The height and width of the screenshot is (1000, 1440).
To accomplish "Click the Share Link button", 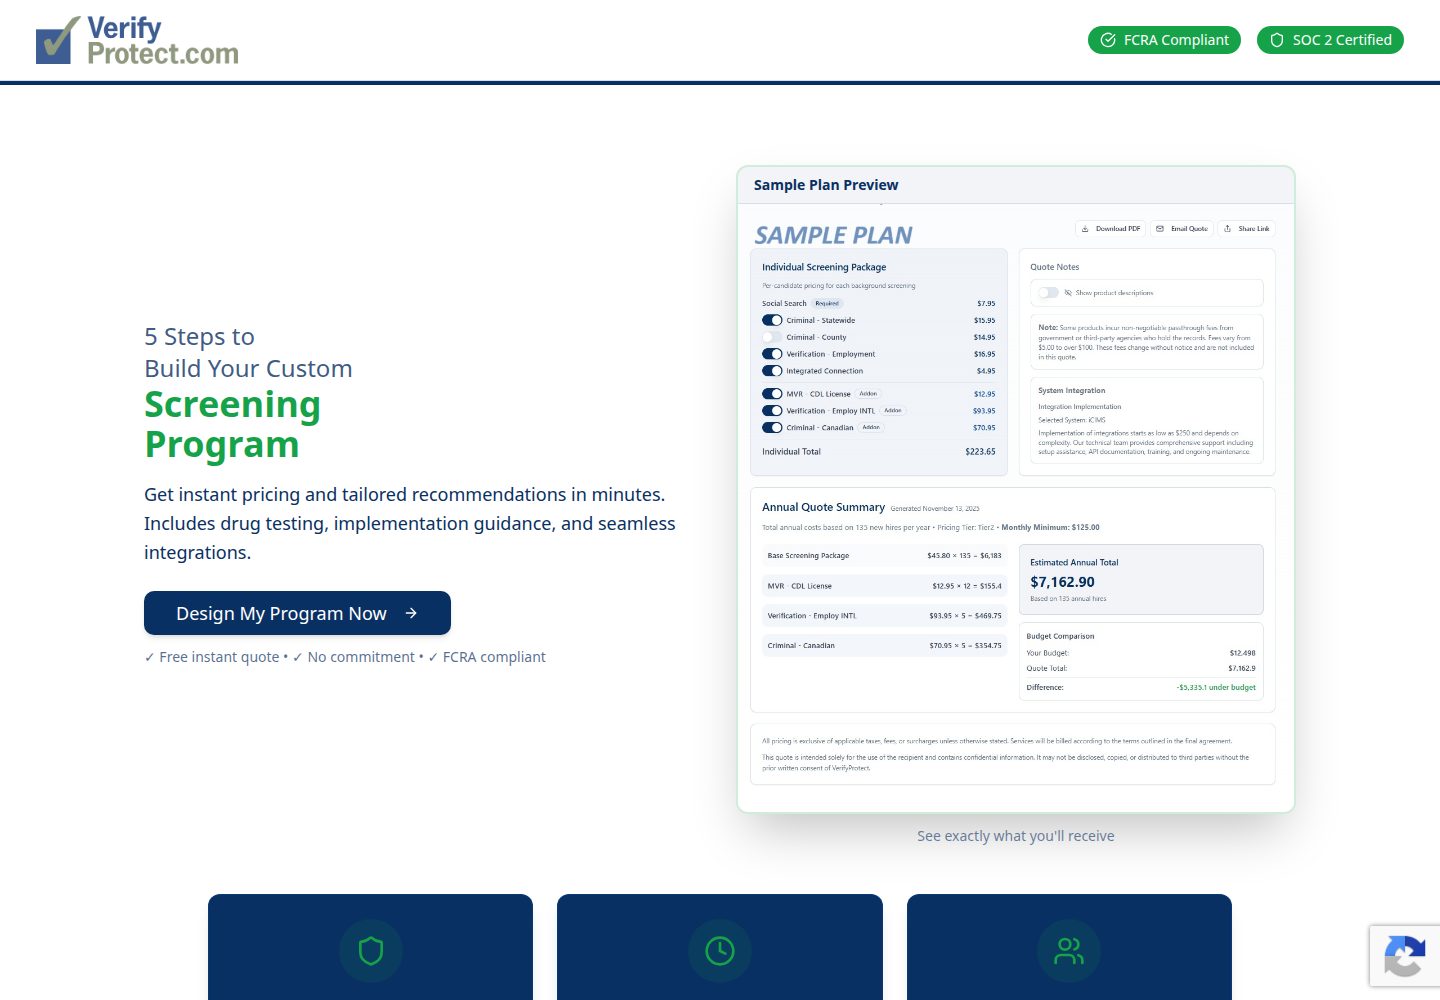I will (x=1246, y=229).
